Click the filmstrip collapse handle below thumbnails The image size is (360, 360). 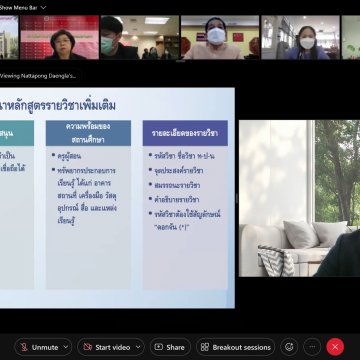coord(180,61)
